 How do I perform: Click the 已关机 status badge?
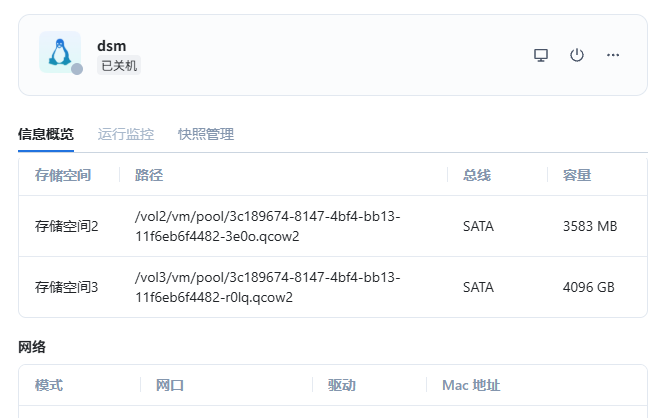pos(119,65)
